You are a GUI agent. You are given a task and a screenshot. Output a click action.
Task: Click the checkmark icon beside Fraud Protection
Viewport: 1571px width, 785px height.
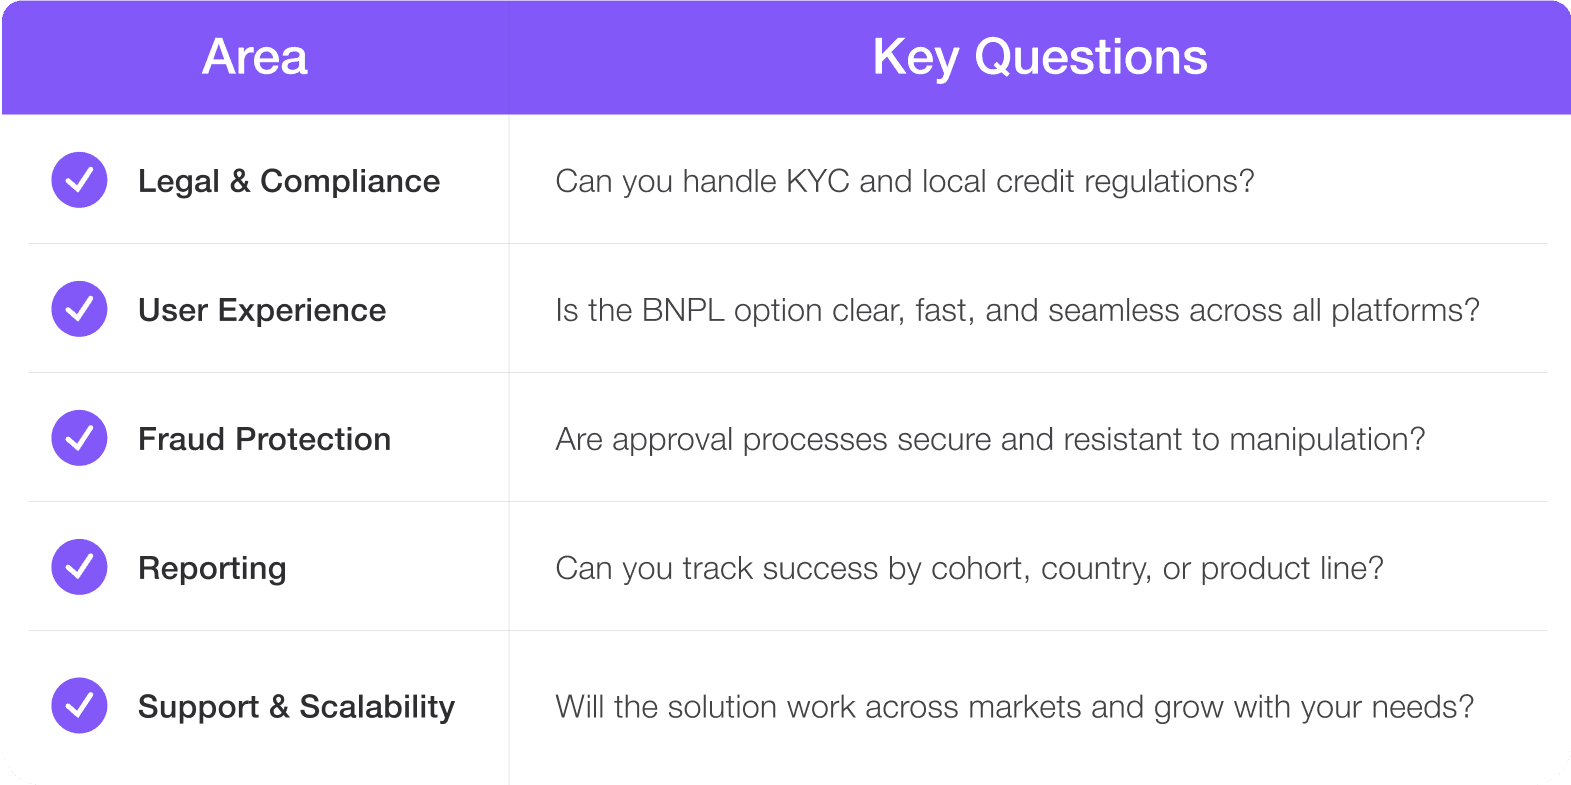79,438
